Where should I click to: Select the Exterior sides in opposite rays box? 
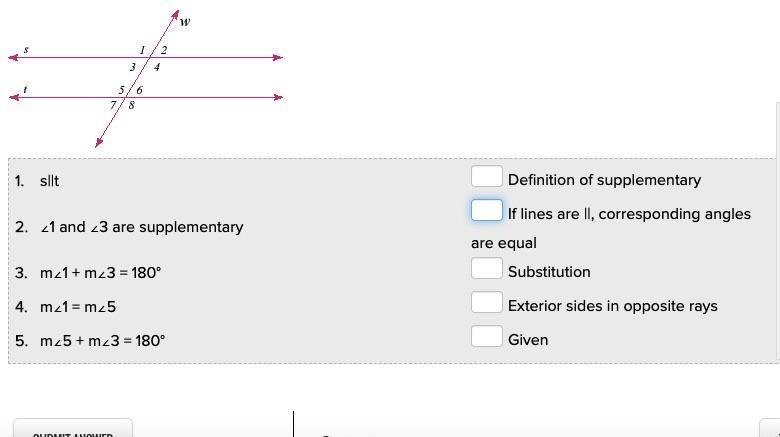click(486, 303)
